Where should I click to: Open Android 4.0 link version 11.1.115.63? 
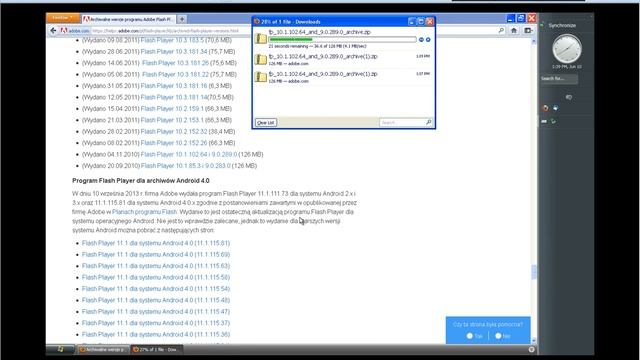point(156,266)
